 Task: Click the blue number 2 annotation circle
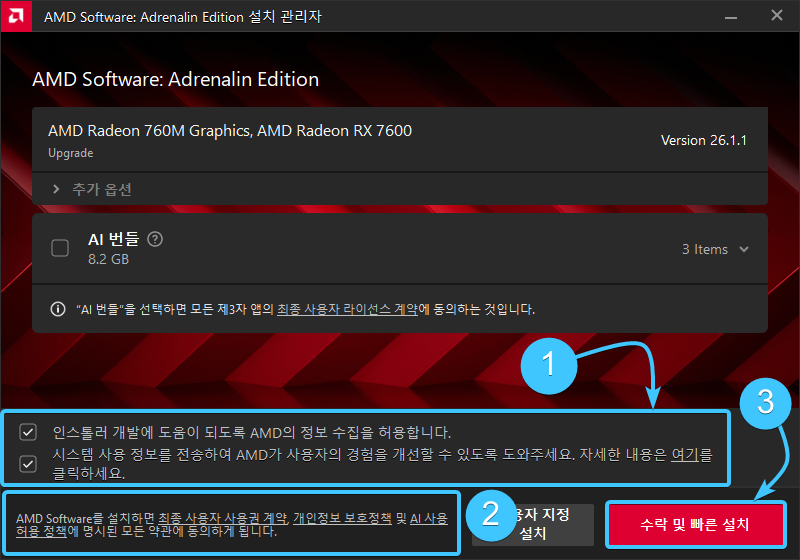491,514
